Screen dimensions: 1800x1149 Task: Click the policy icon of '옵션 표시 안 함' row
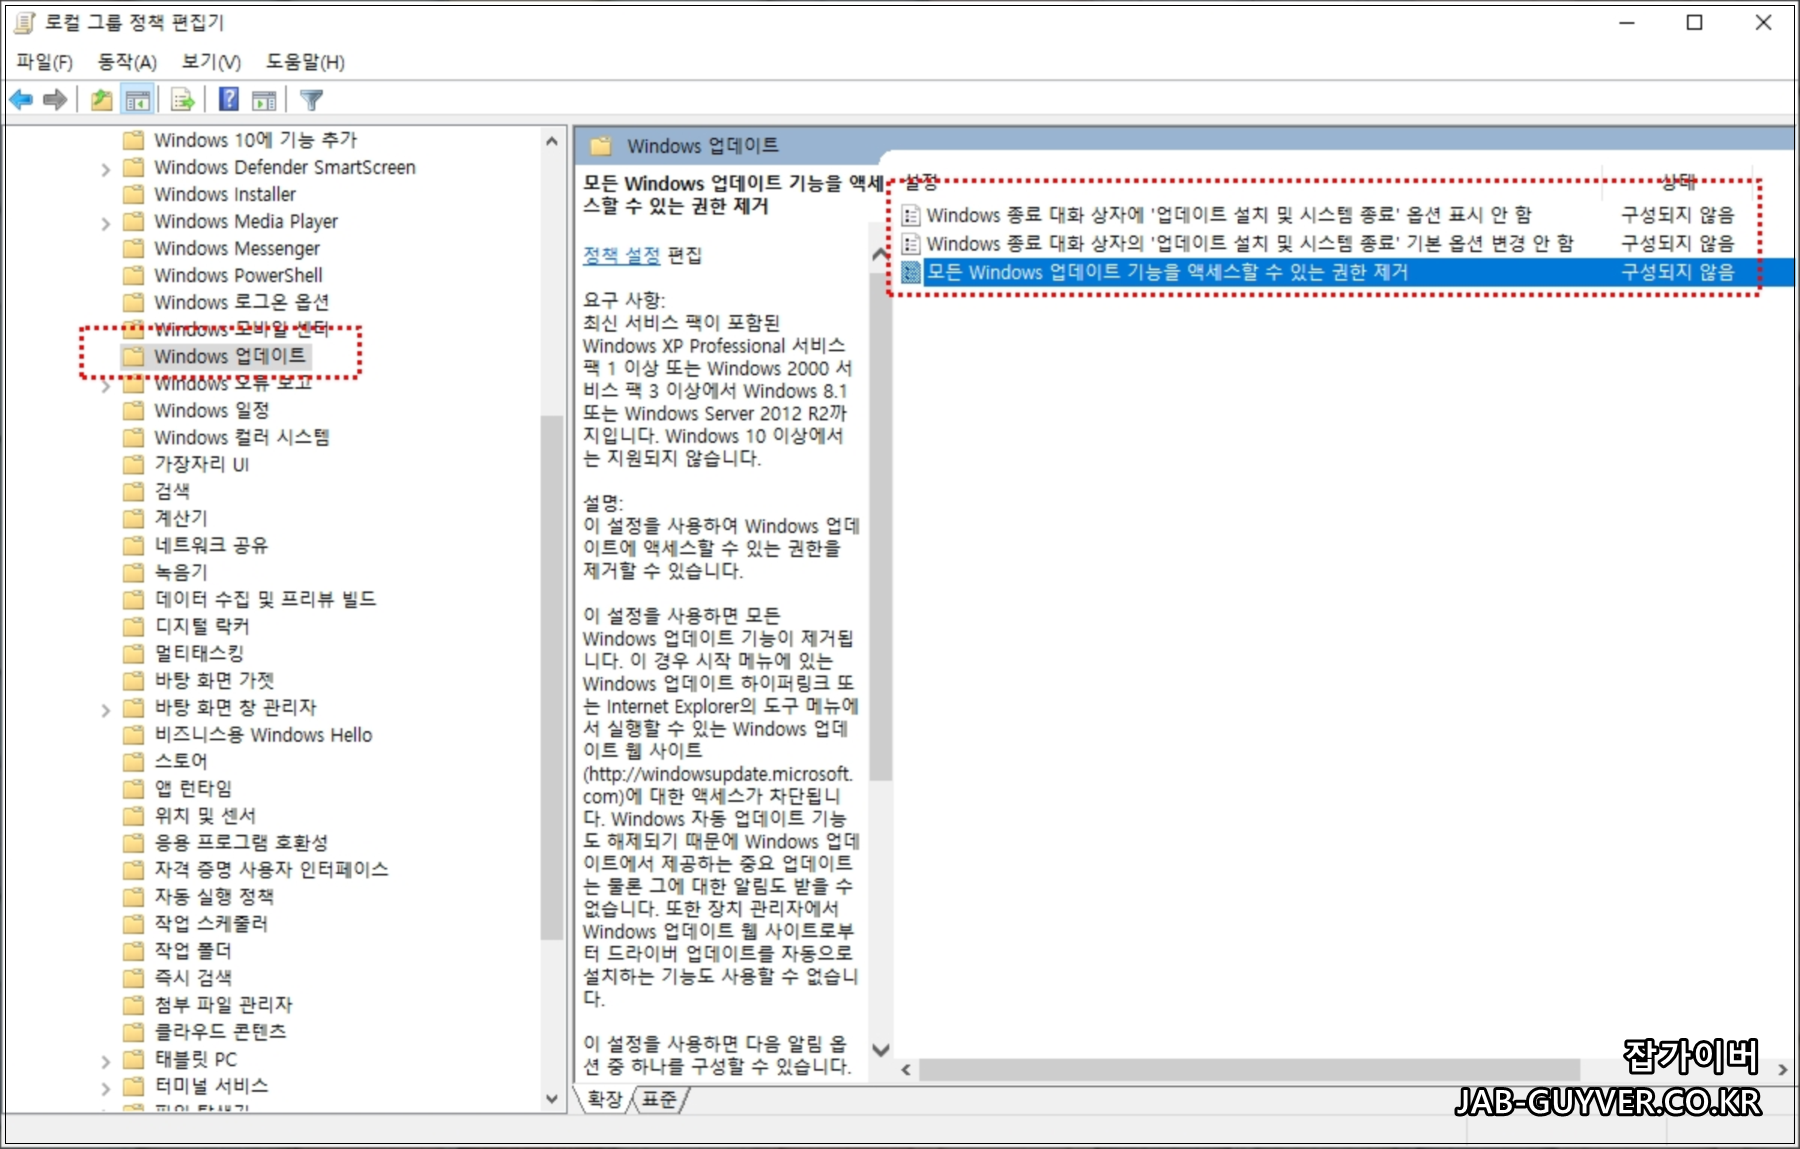(x=910, y=215)
